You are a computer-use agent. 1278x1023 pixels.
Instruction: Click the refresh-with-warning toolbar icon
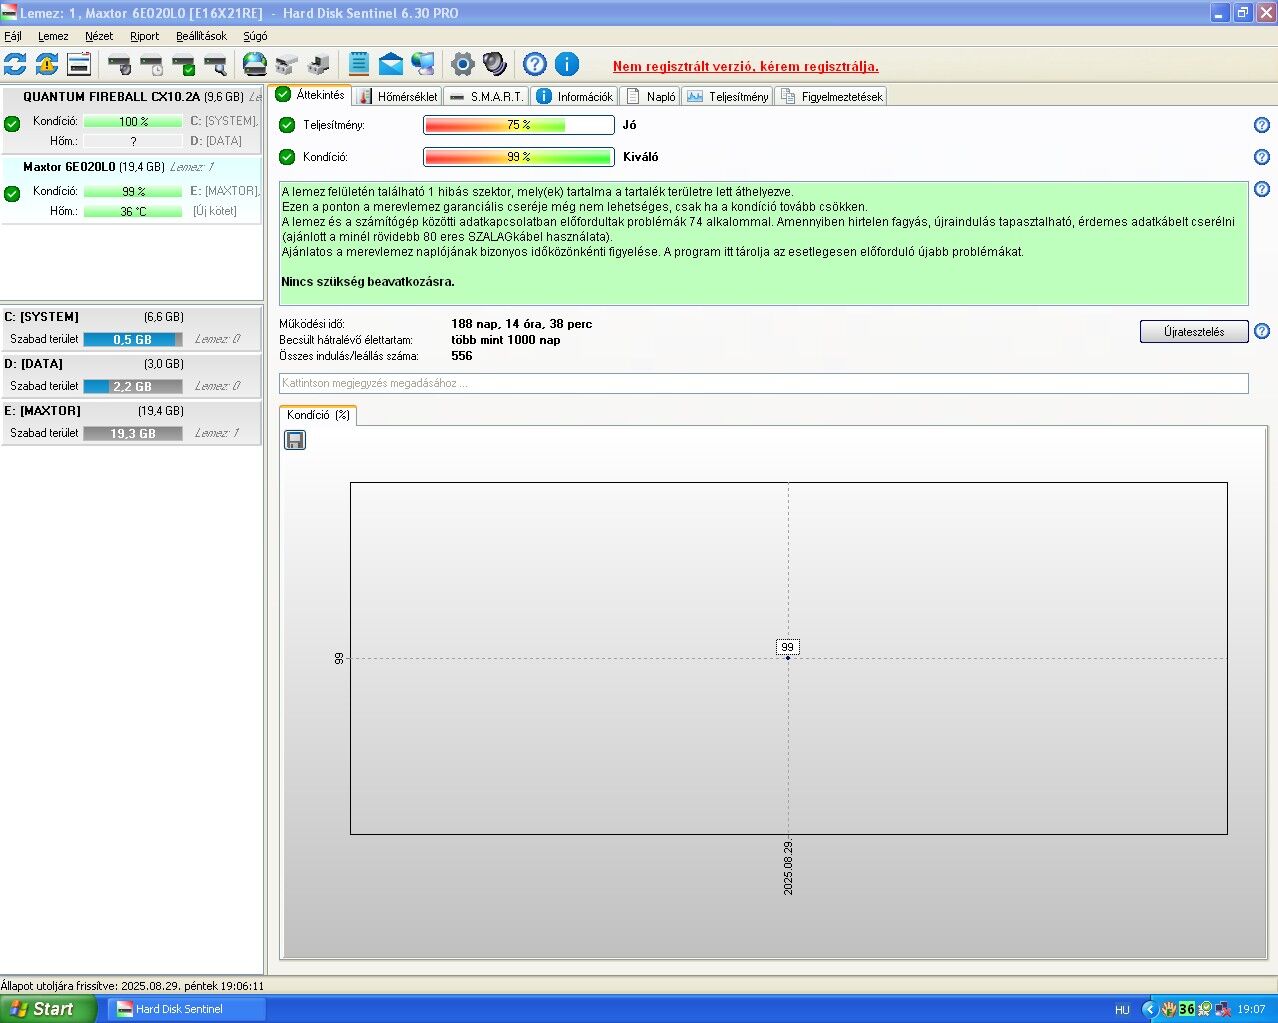(x=47, y=64)
